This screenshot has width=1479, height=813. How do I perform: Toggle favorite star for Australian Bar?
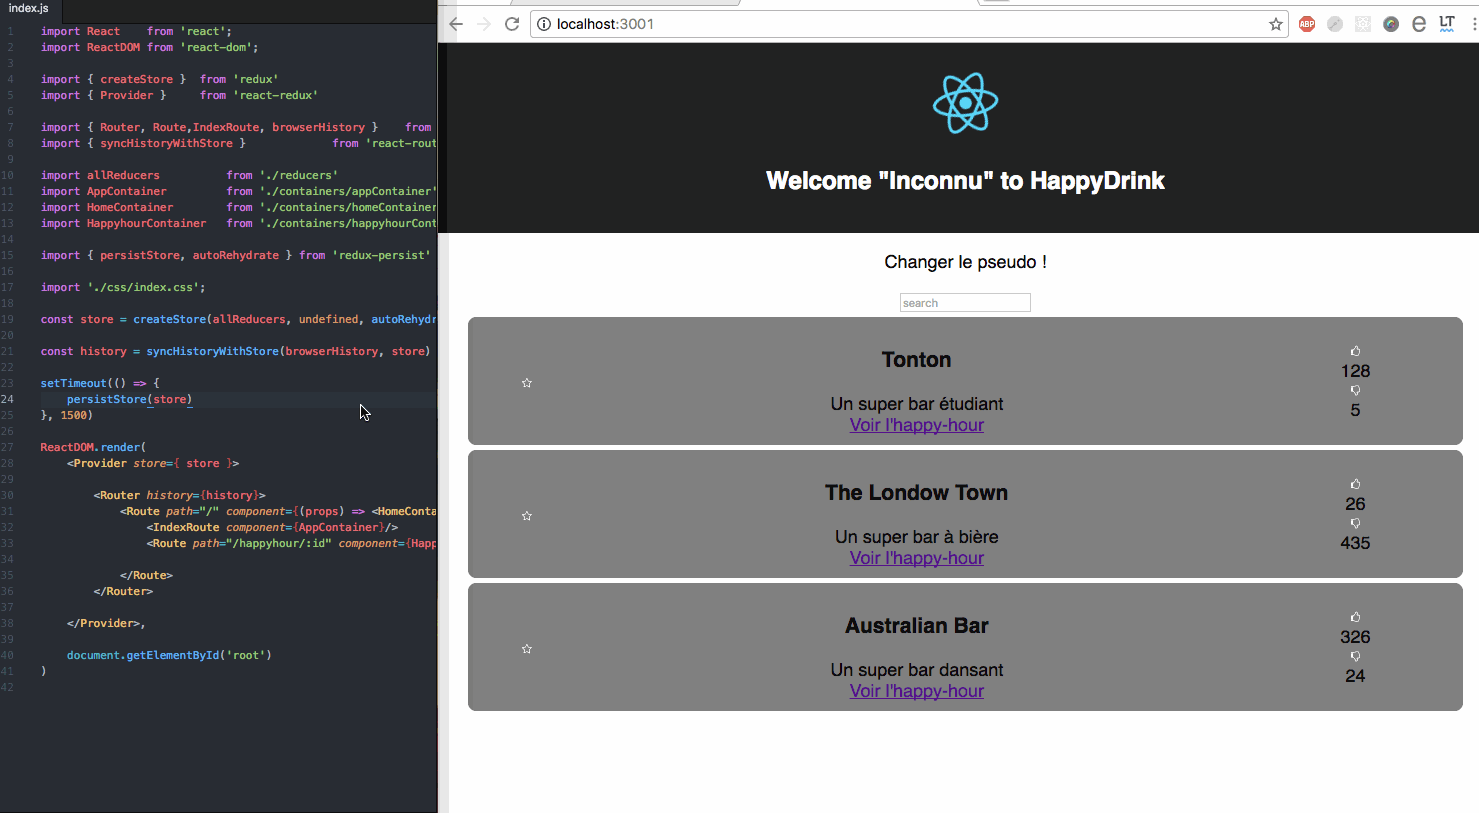pyautogui.click(x=527, y=649)
